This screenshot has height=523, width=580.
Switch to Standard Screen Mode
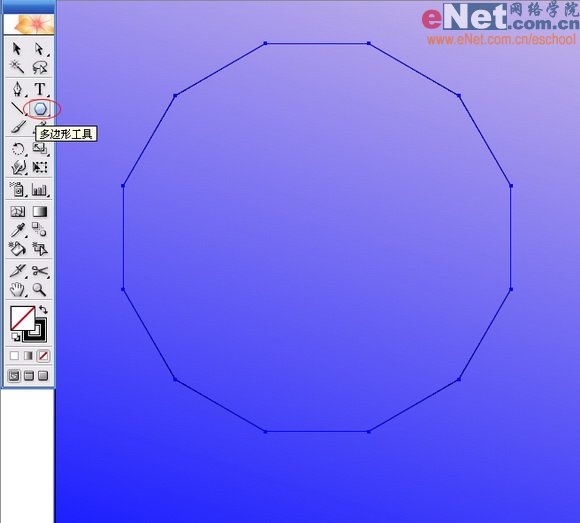[14, 376]
